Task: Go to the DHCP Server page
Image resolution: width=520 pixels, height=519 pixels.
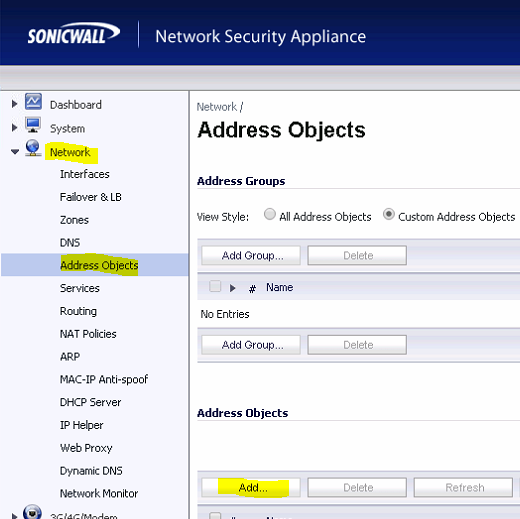Action: [x=90, y=402]
